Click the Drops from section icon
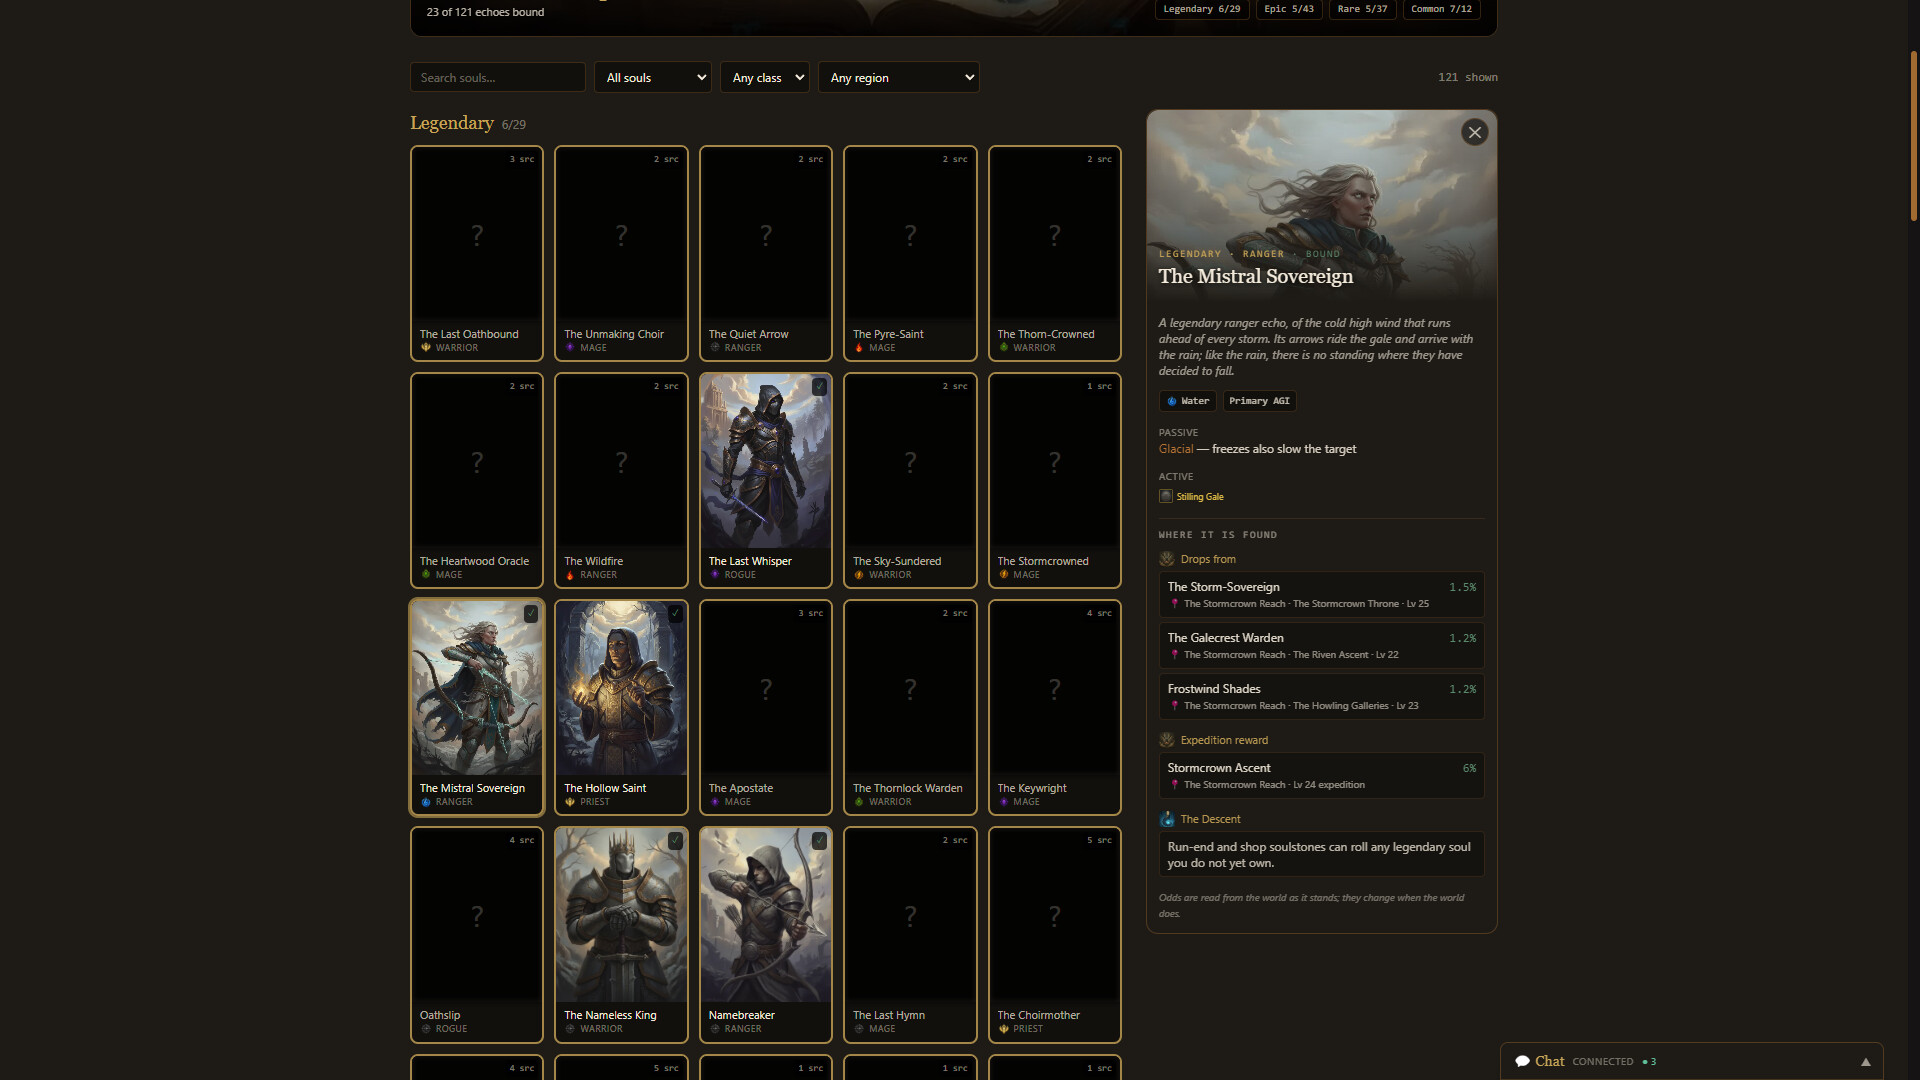Screen dimensions: 1920x1080 click(x=1166, y=559)
